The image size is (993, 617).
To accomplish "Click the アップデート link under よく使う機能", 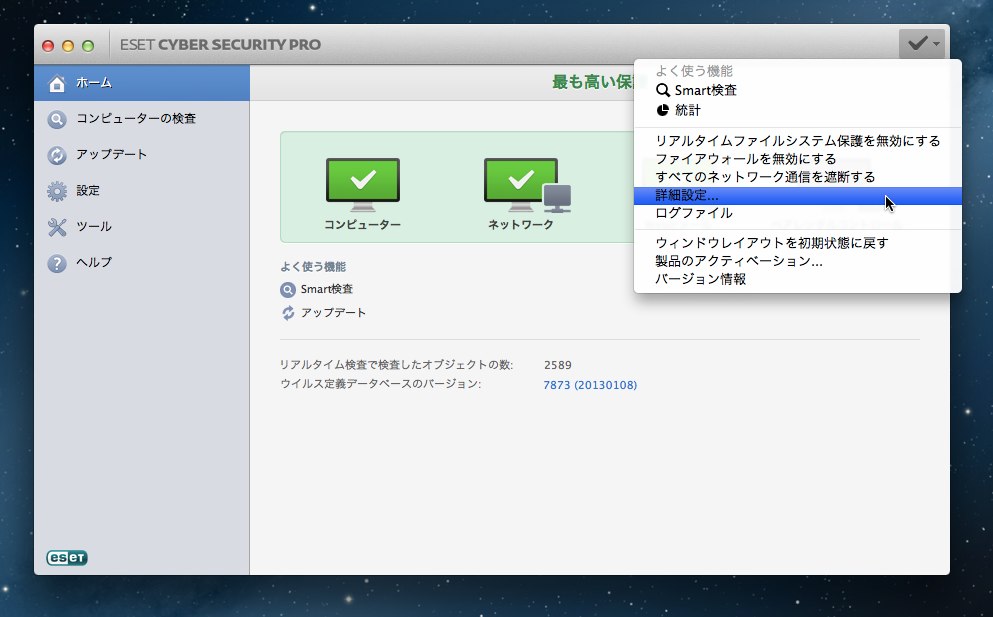I will point(333,313).
